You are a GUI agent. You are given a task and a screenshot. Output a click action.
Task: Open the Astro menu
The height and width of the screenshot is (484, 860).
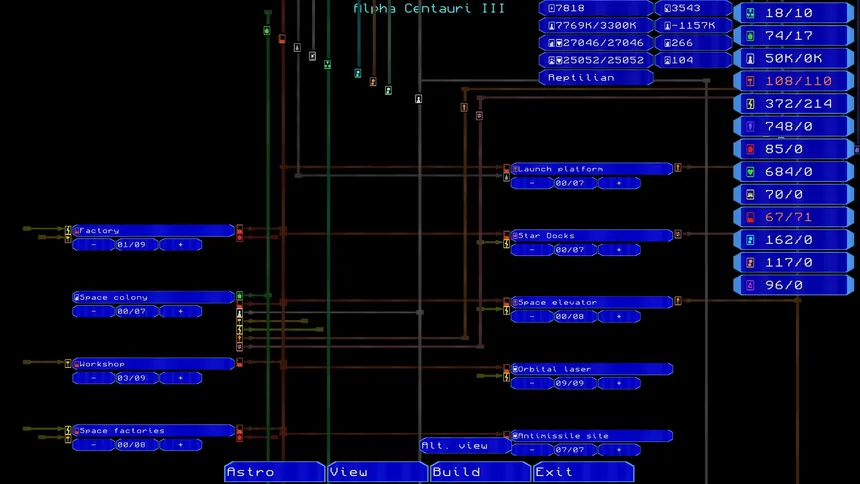pyautogui.click(x=274, y=472)
